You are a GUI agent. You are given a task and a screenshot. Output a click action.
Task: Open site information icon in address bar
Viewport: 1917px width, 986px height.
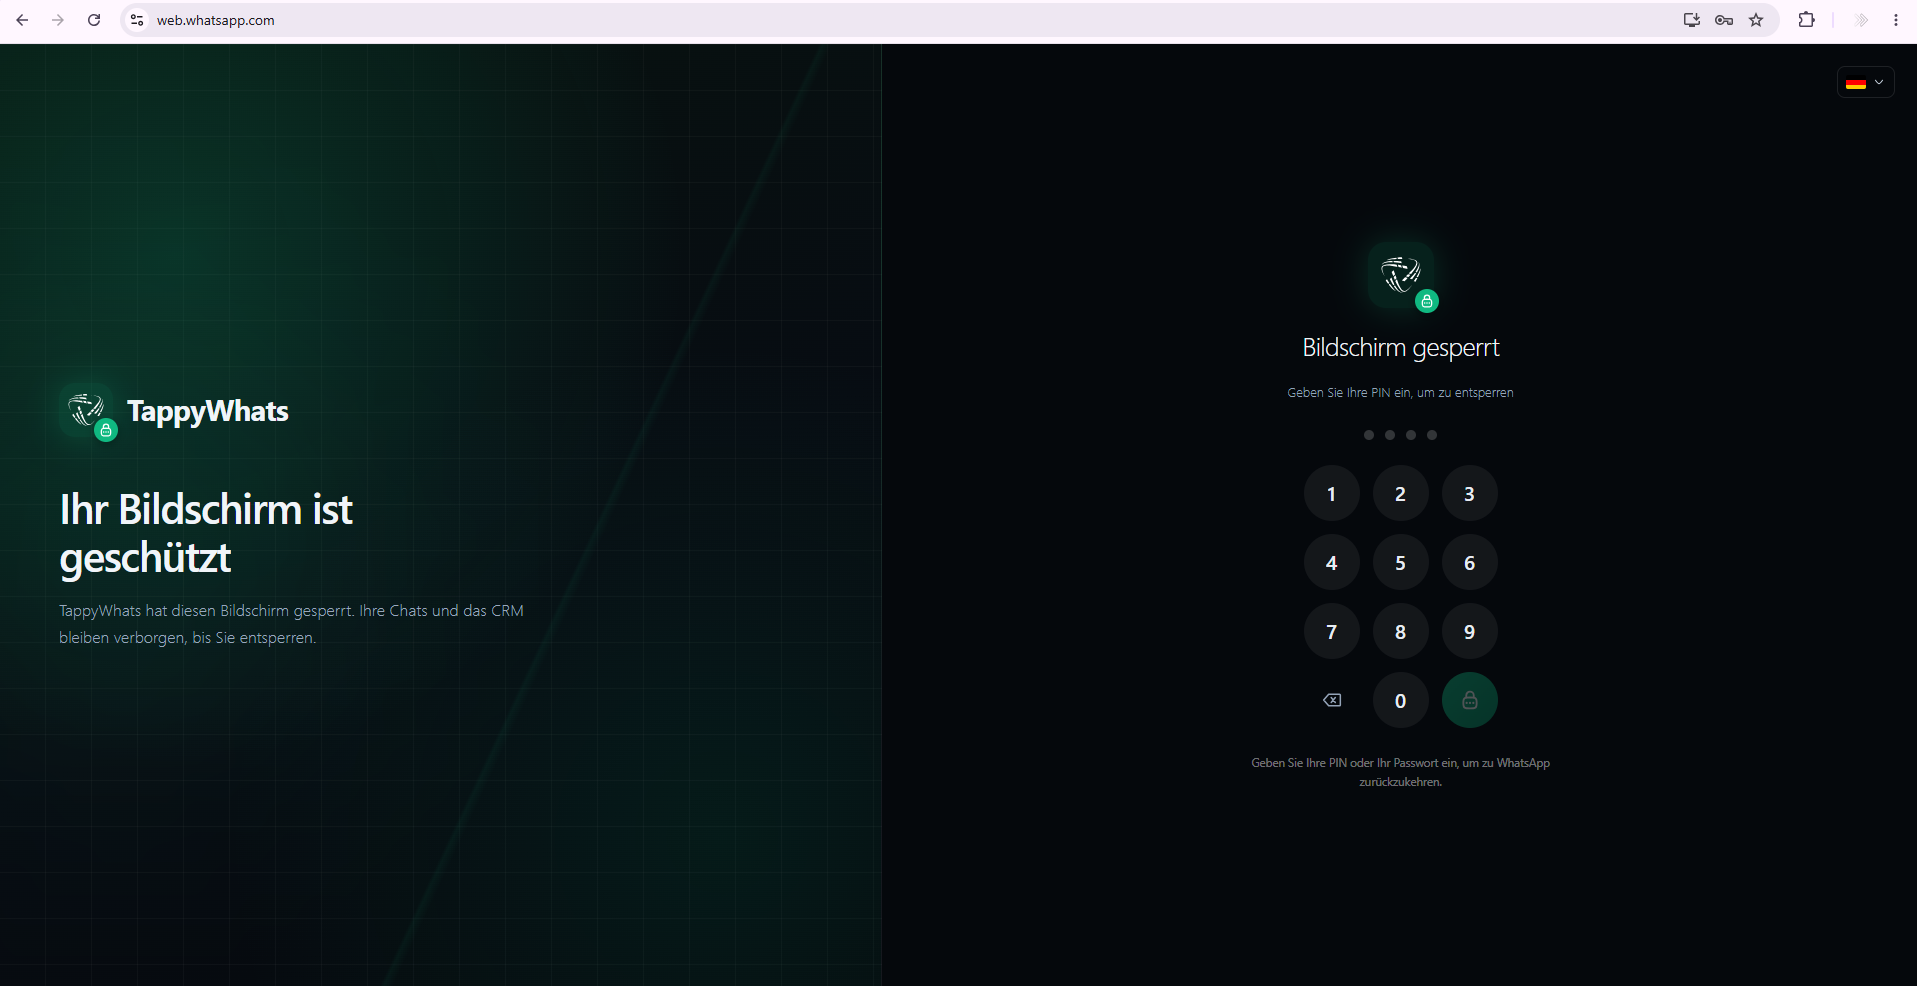pos(137,20)
